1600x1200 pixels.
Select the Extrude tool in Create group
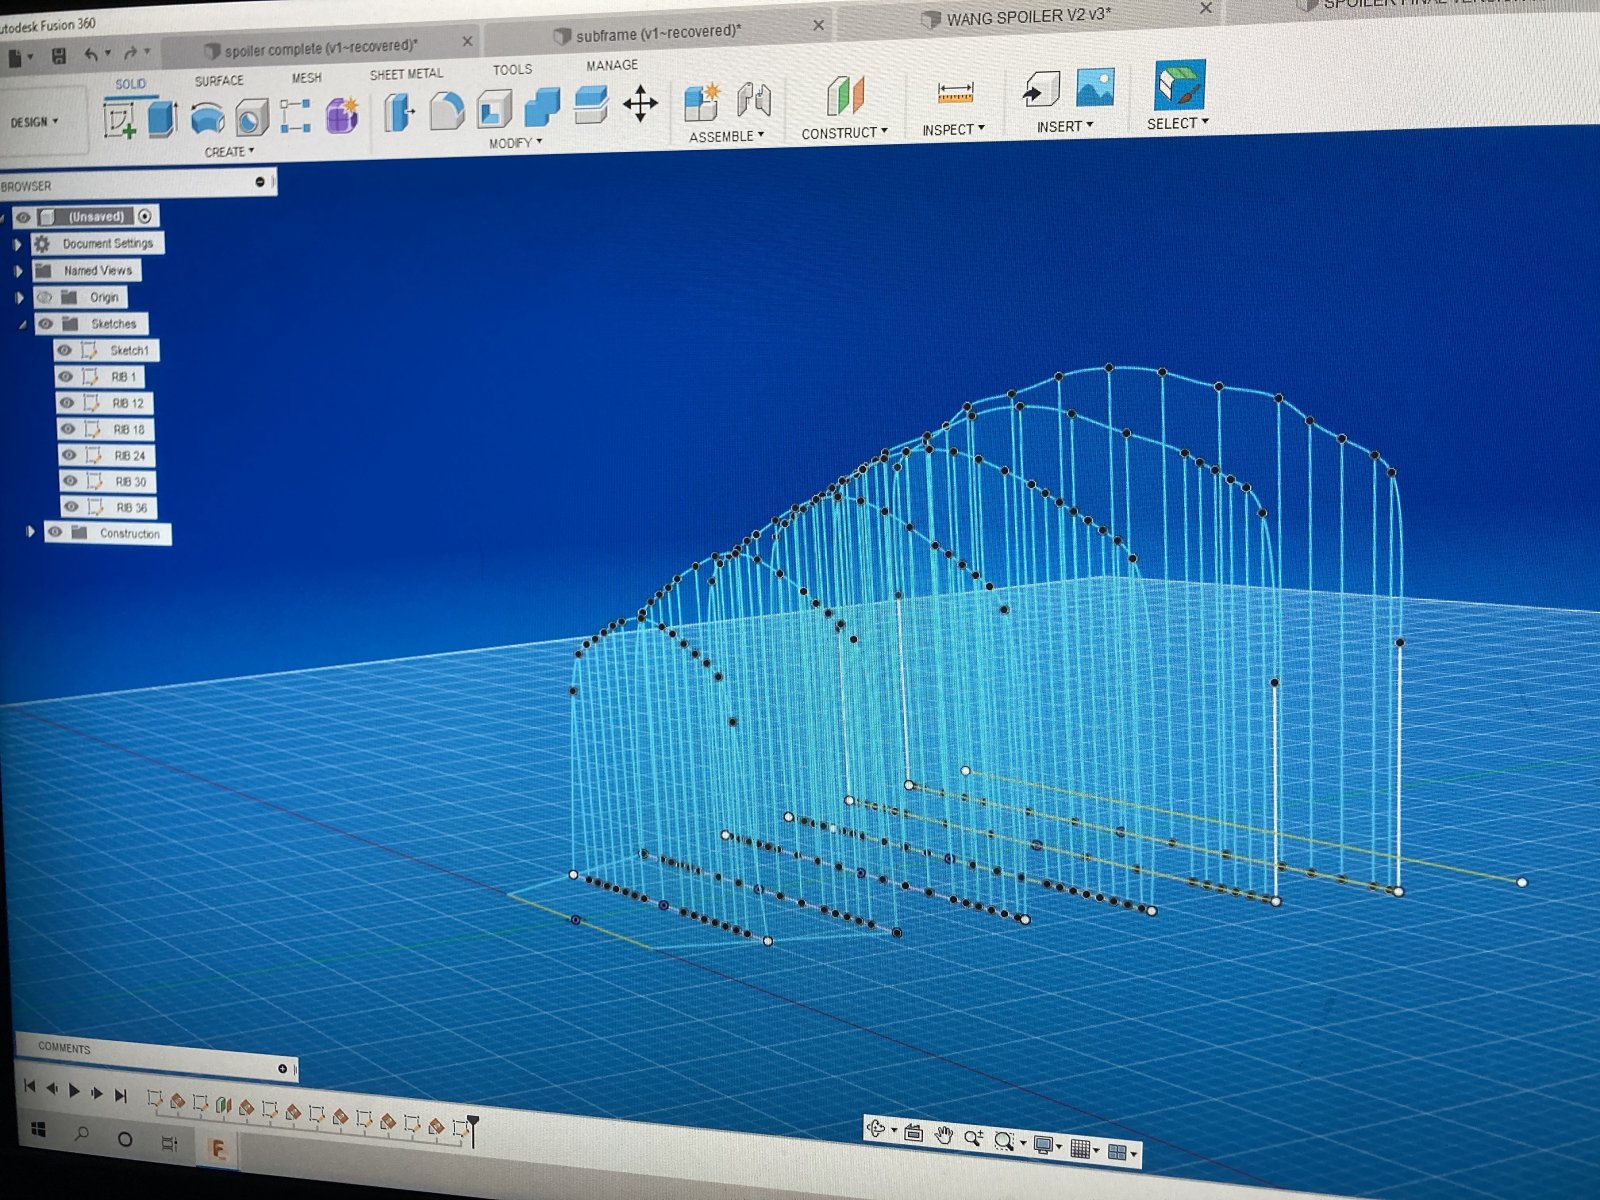tap(162, 119)
